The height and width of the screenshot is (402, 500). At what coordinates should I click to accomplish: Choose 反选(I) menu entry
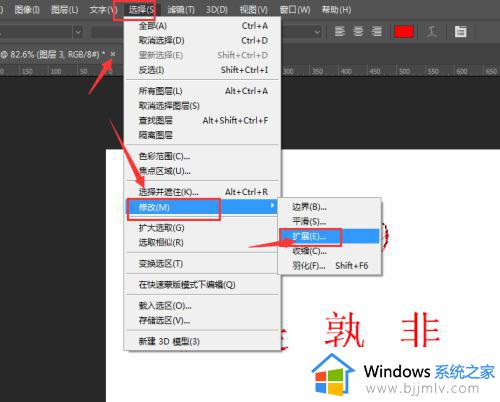(203, 70)
